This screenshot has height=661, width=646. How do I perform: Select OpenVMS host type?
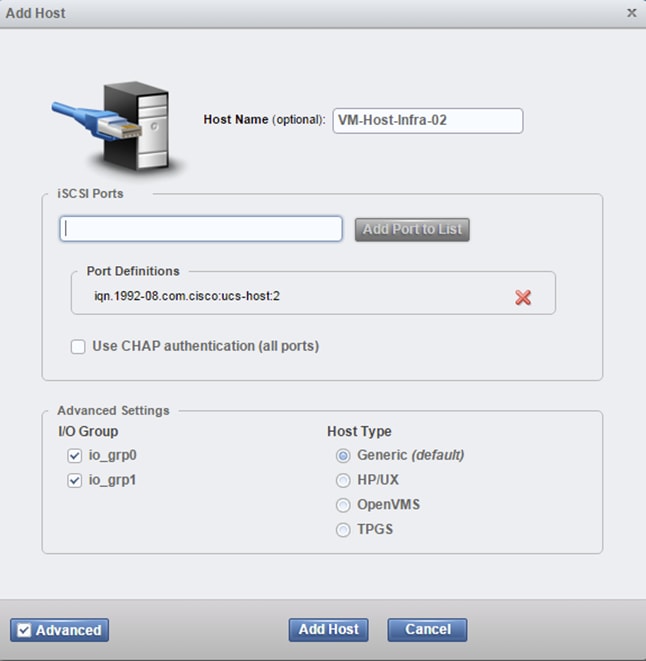pyautogui.click(x=343, y=505)
